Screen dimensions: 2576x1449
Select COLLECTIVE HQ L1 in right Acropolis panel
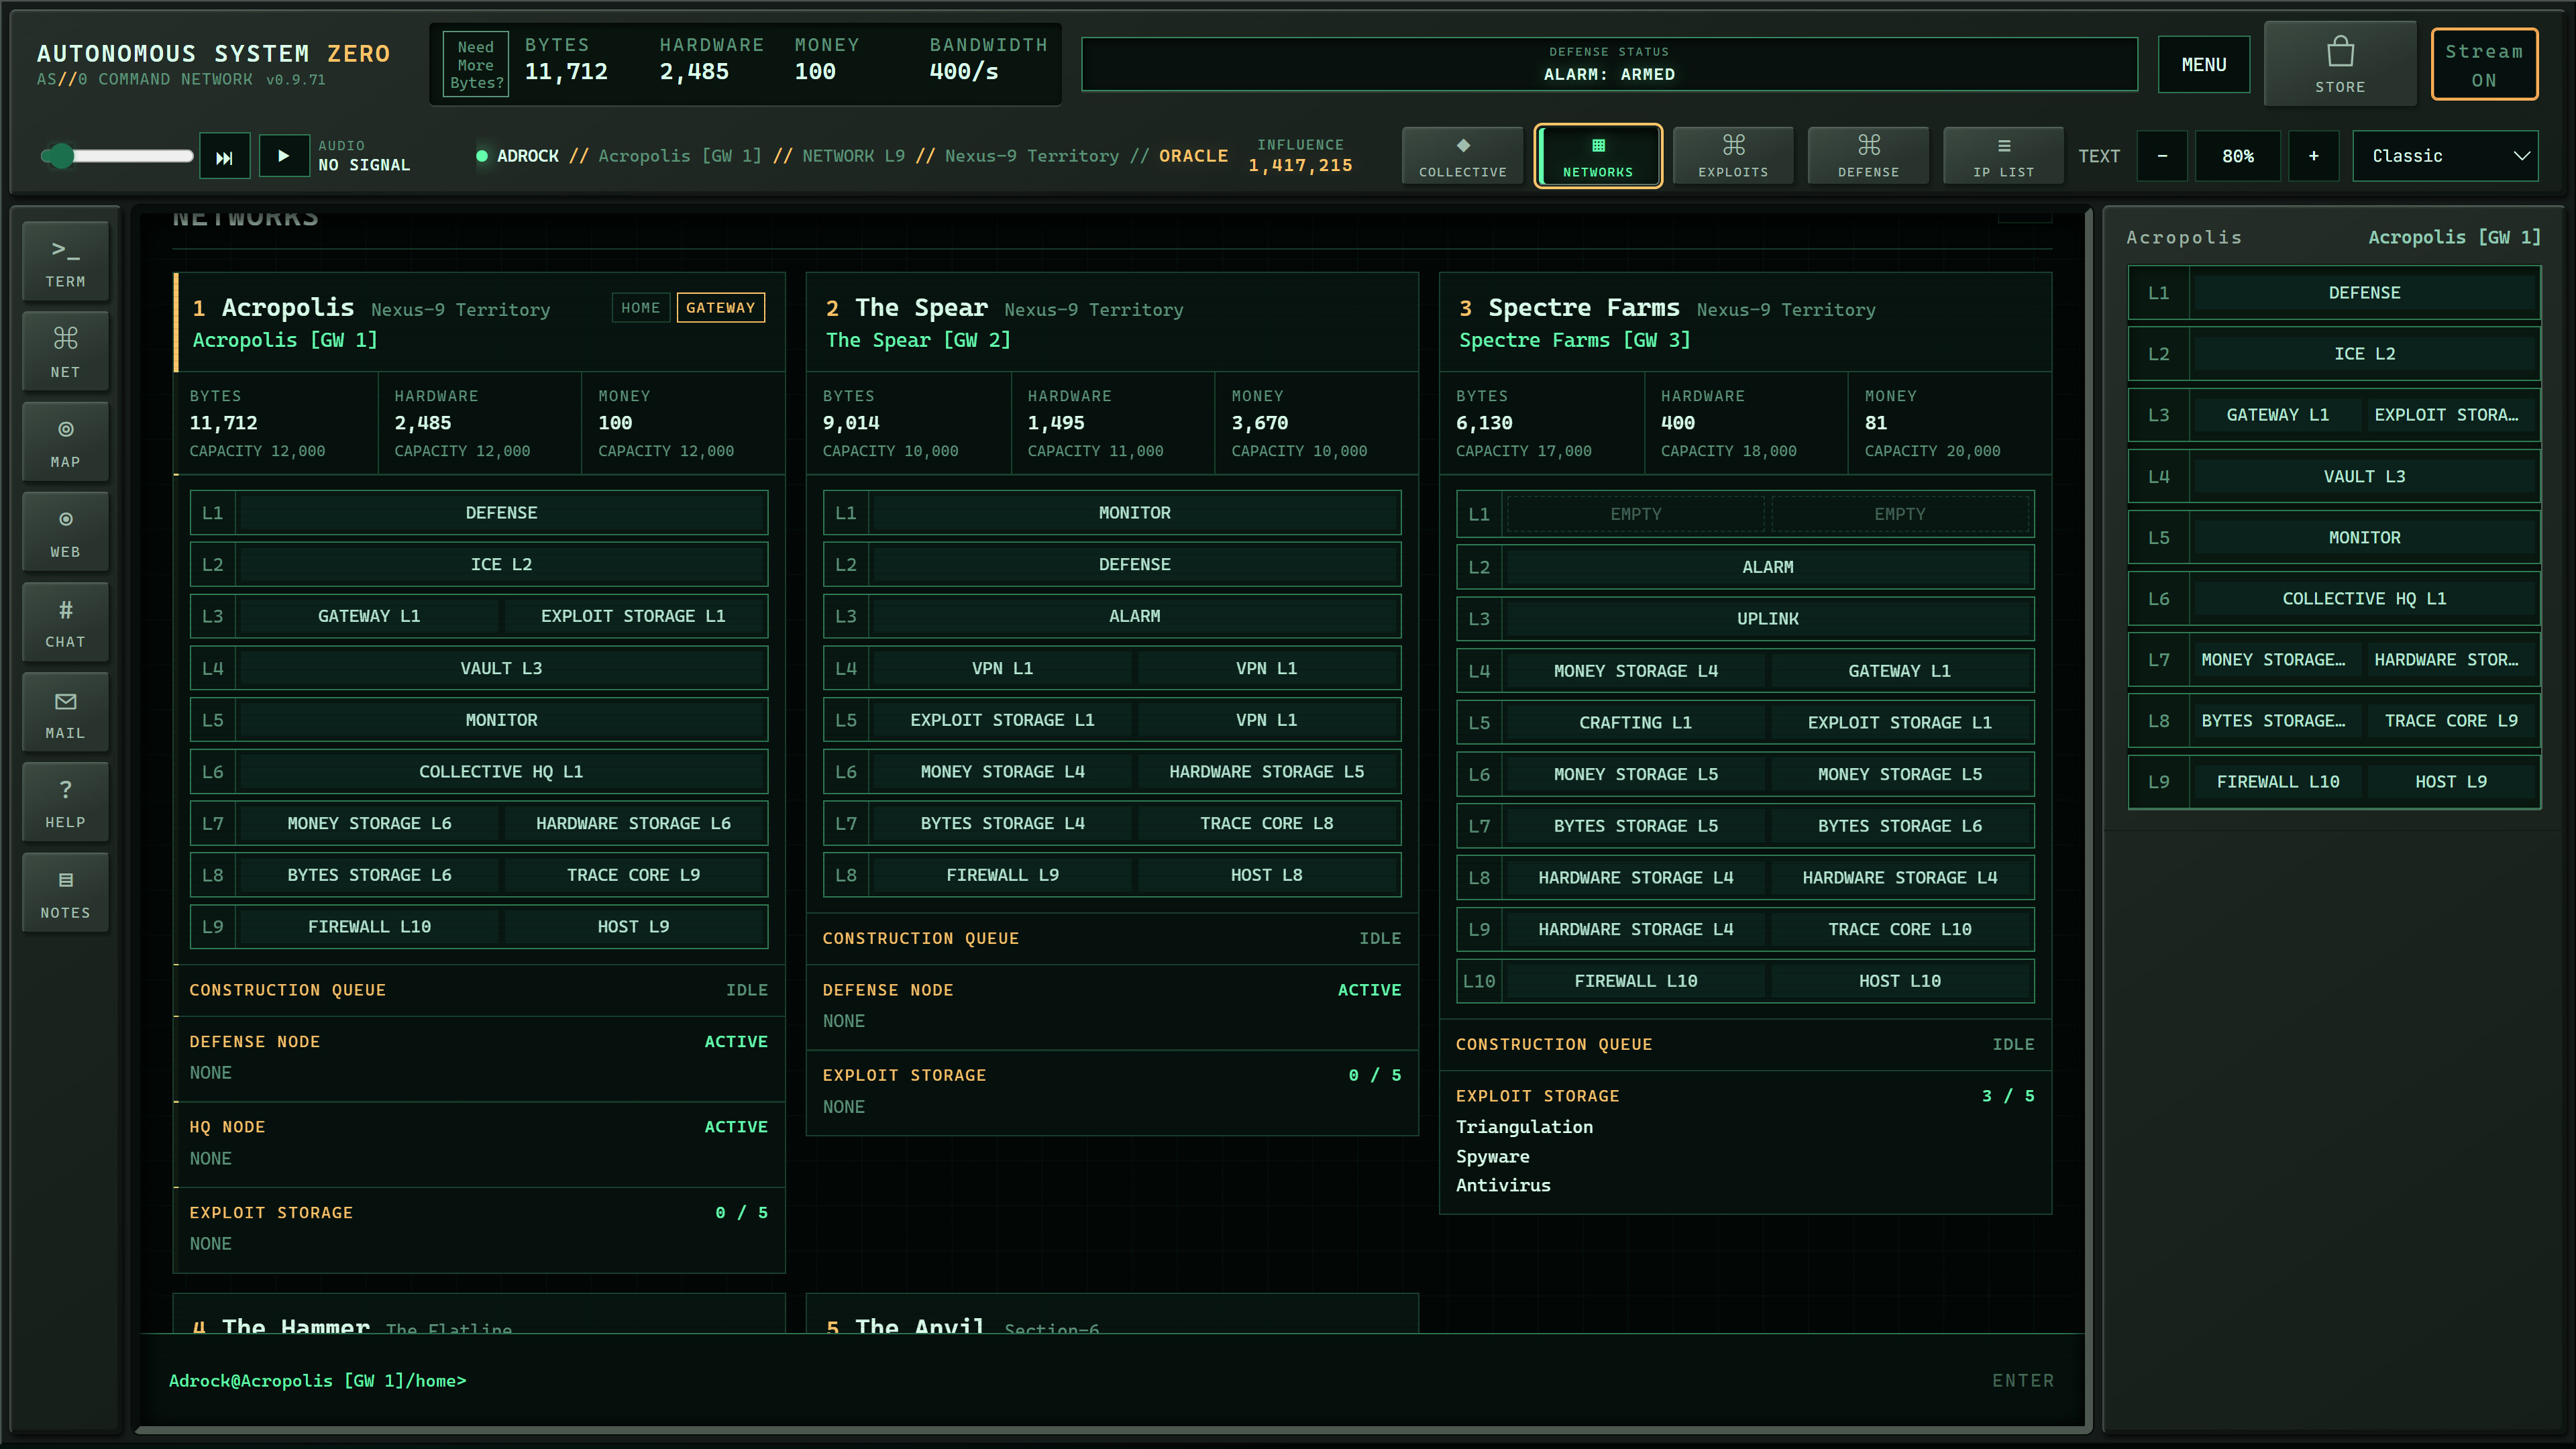pos(2364,599)
